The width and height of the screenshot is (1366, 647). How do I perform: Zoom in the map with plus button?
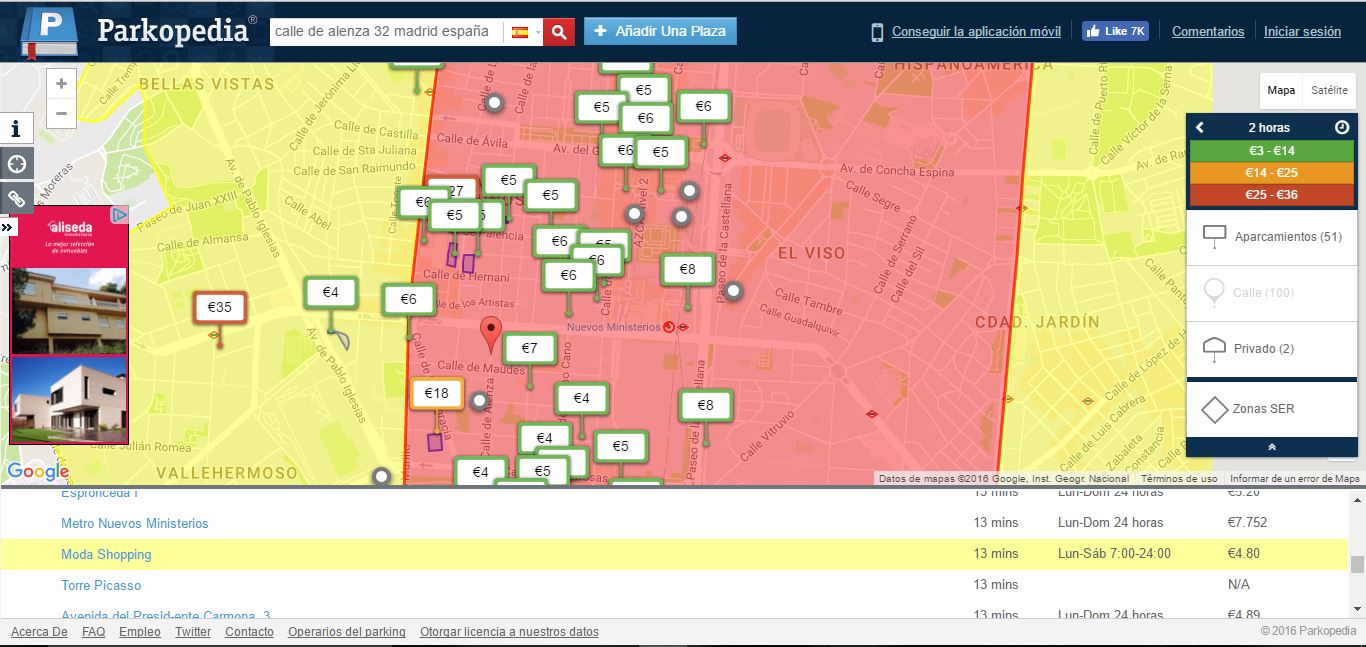point(61,84)
